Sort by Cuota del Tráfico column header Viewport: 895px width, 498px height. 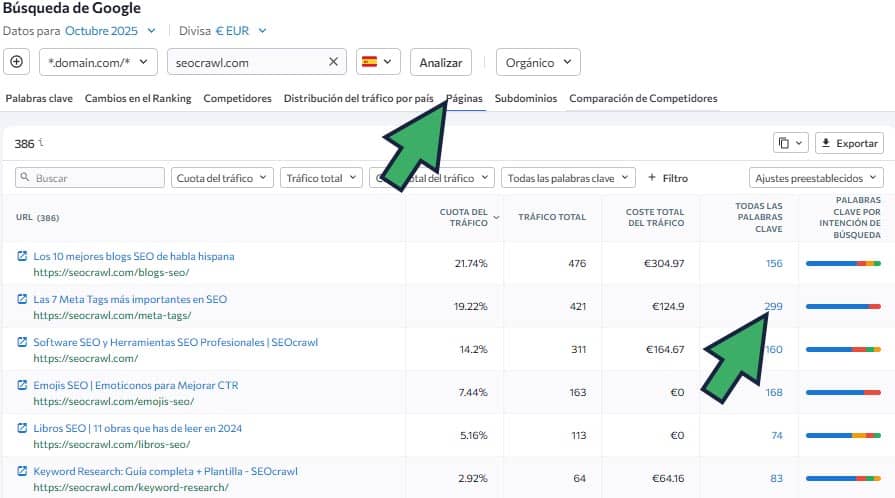pos(465,218)
